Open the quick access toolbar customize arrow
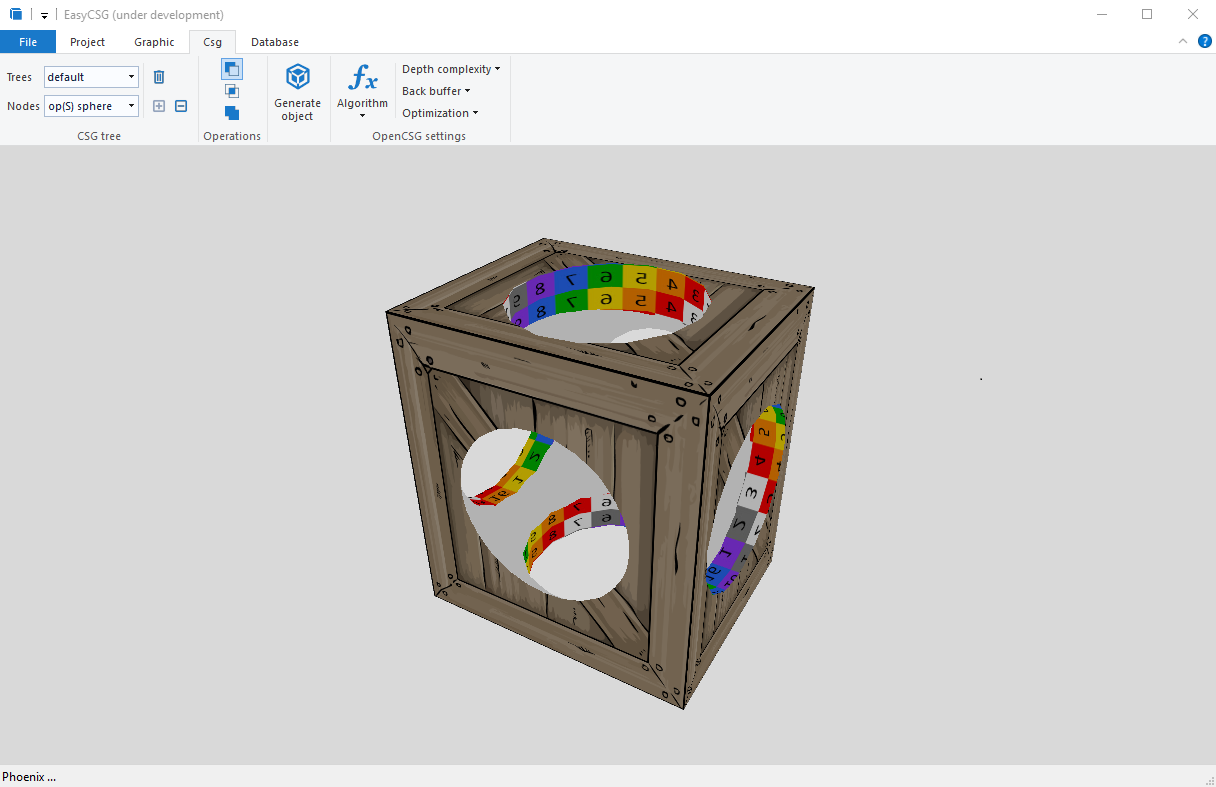Image resolution: width=1216 pixels, height=787 pixels. (44, 16)
